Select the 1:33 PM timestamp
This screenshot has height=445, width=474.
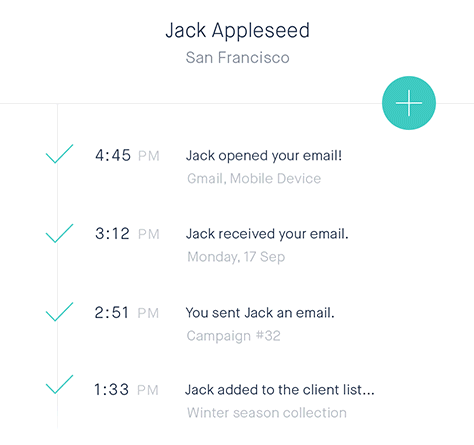pos(126,390)
